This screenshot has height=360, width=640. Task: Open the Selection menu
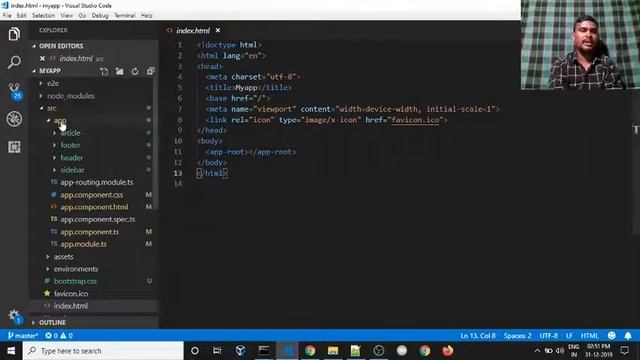click(x=43, y=16)
